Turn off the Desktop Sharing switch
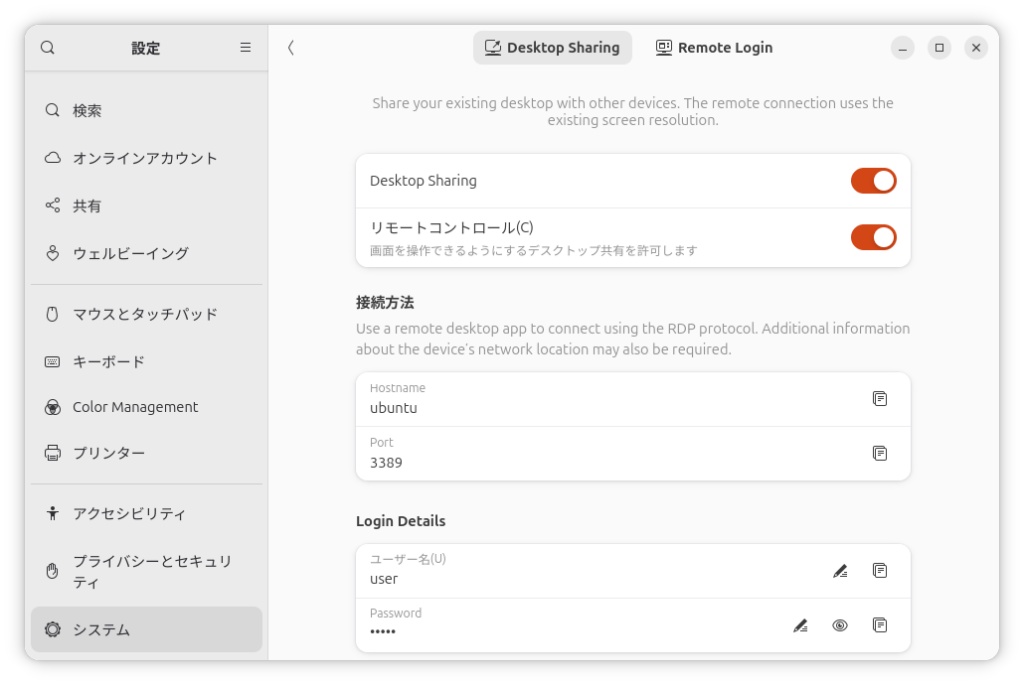This screenshot has height=685, width=1024. point(872,181)
